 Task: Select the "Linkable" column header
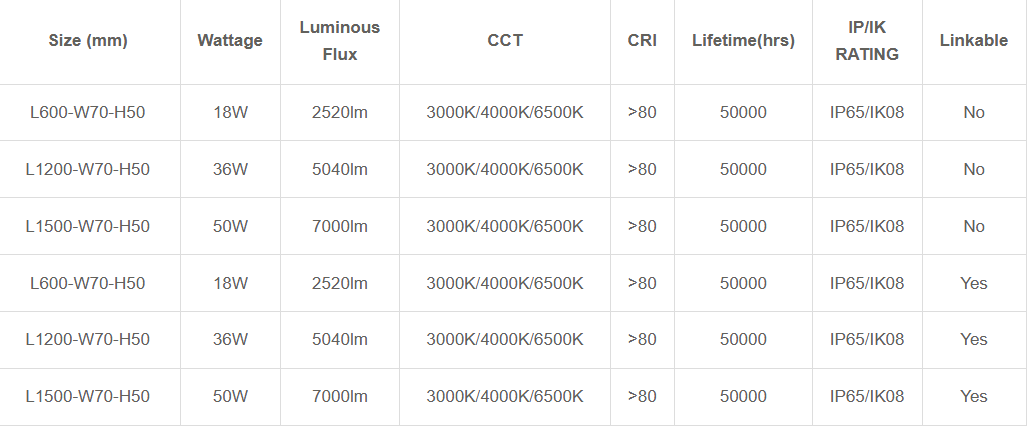[x=974, y=41]
